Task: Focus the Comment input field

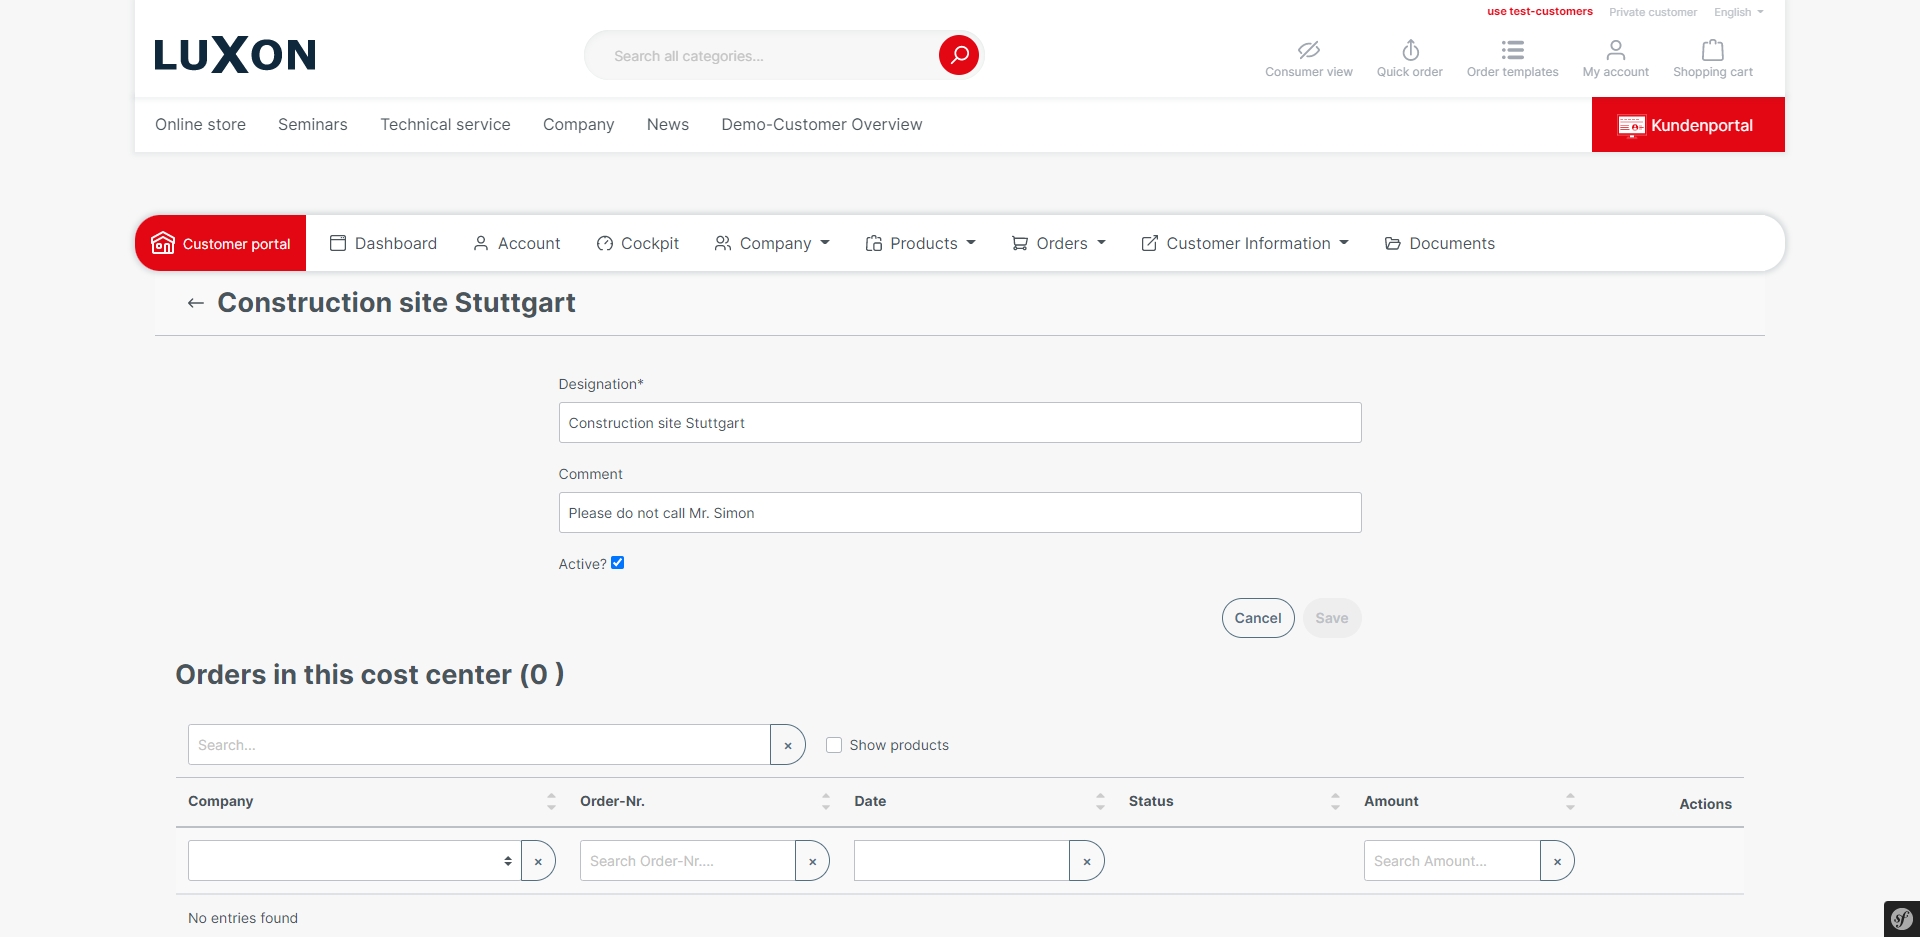Action: click(x=959, y=513)
